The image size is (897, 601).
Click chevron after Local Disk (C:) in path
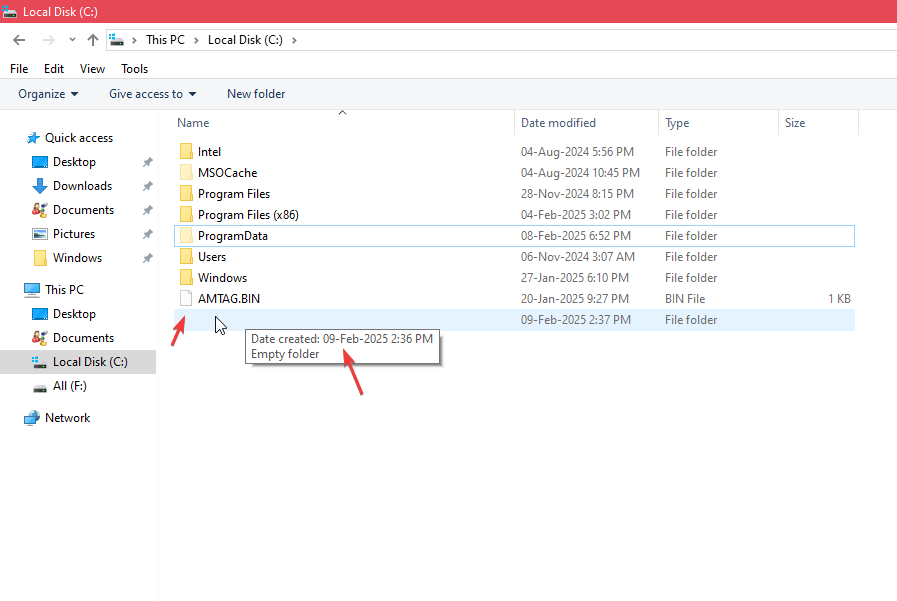(294, 40)
